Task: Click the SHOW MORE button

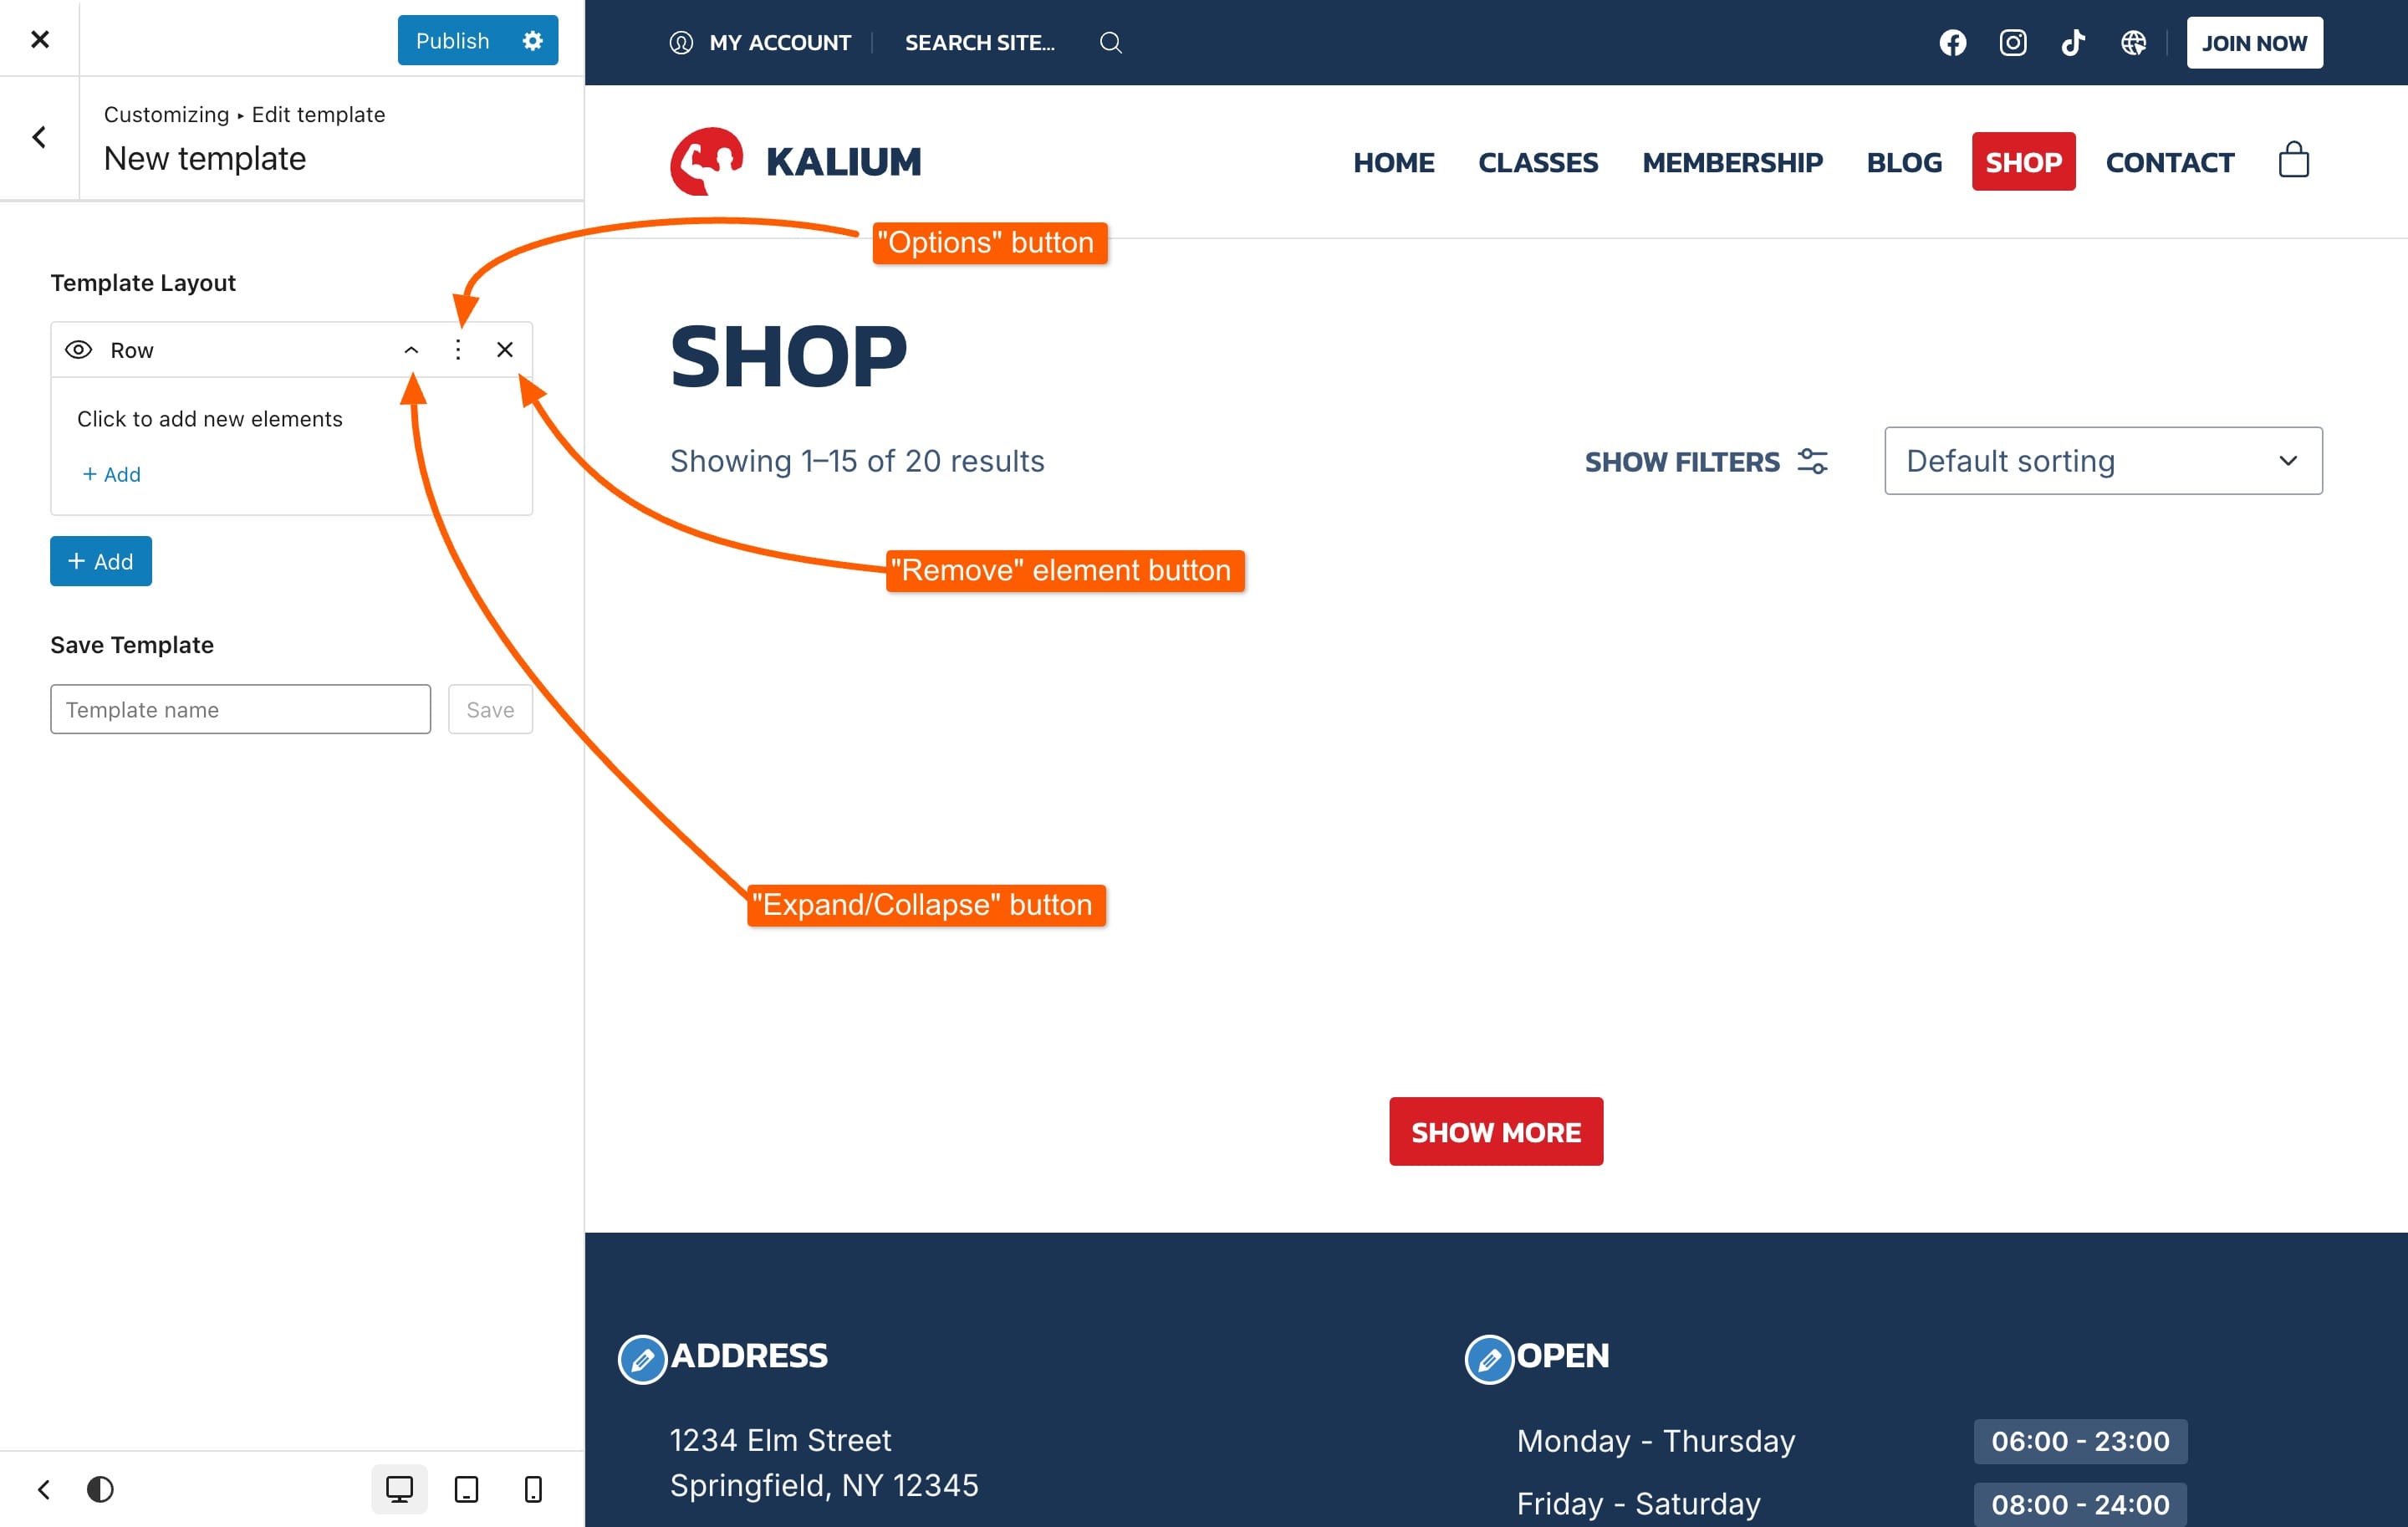Action: tap(1496, 1132)
